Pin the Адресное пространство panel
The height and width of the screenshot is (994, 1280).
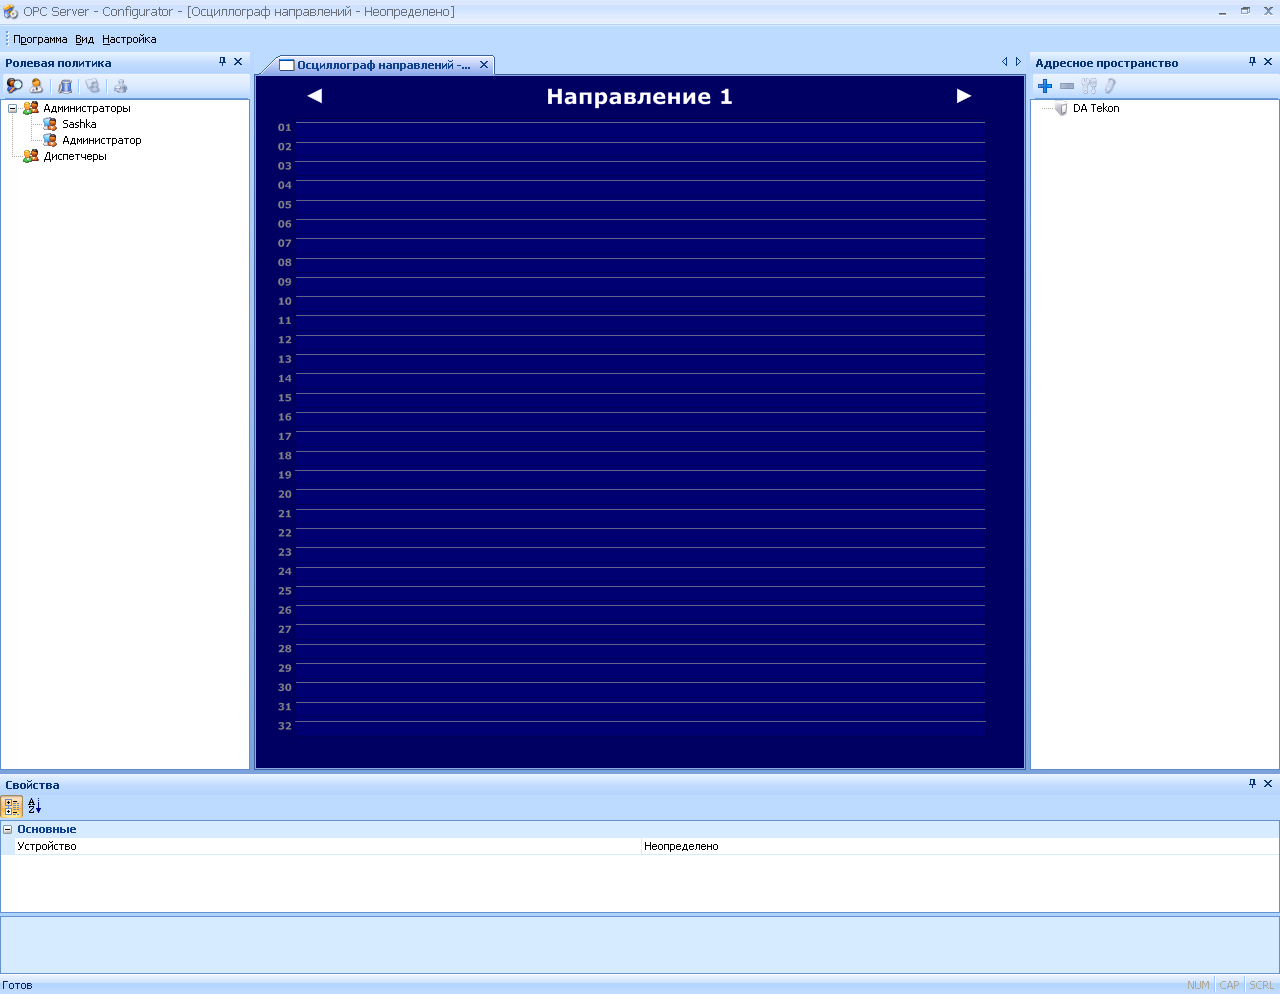pyautogui.click(x=1252, y=62)
